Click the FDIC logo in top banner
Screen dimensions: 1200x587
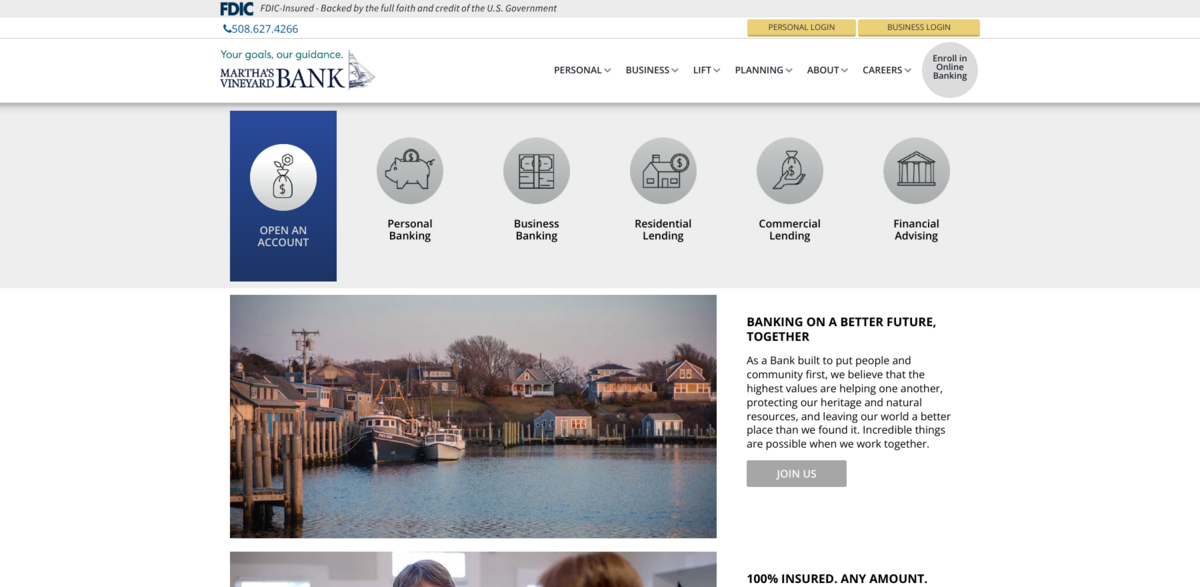pos(237,9)
